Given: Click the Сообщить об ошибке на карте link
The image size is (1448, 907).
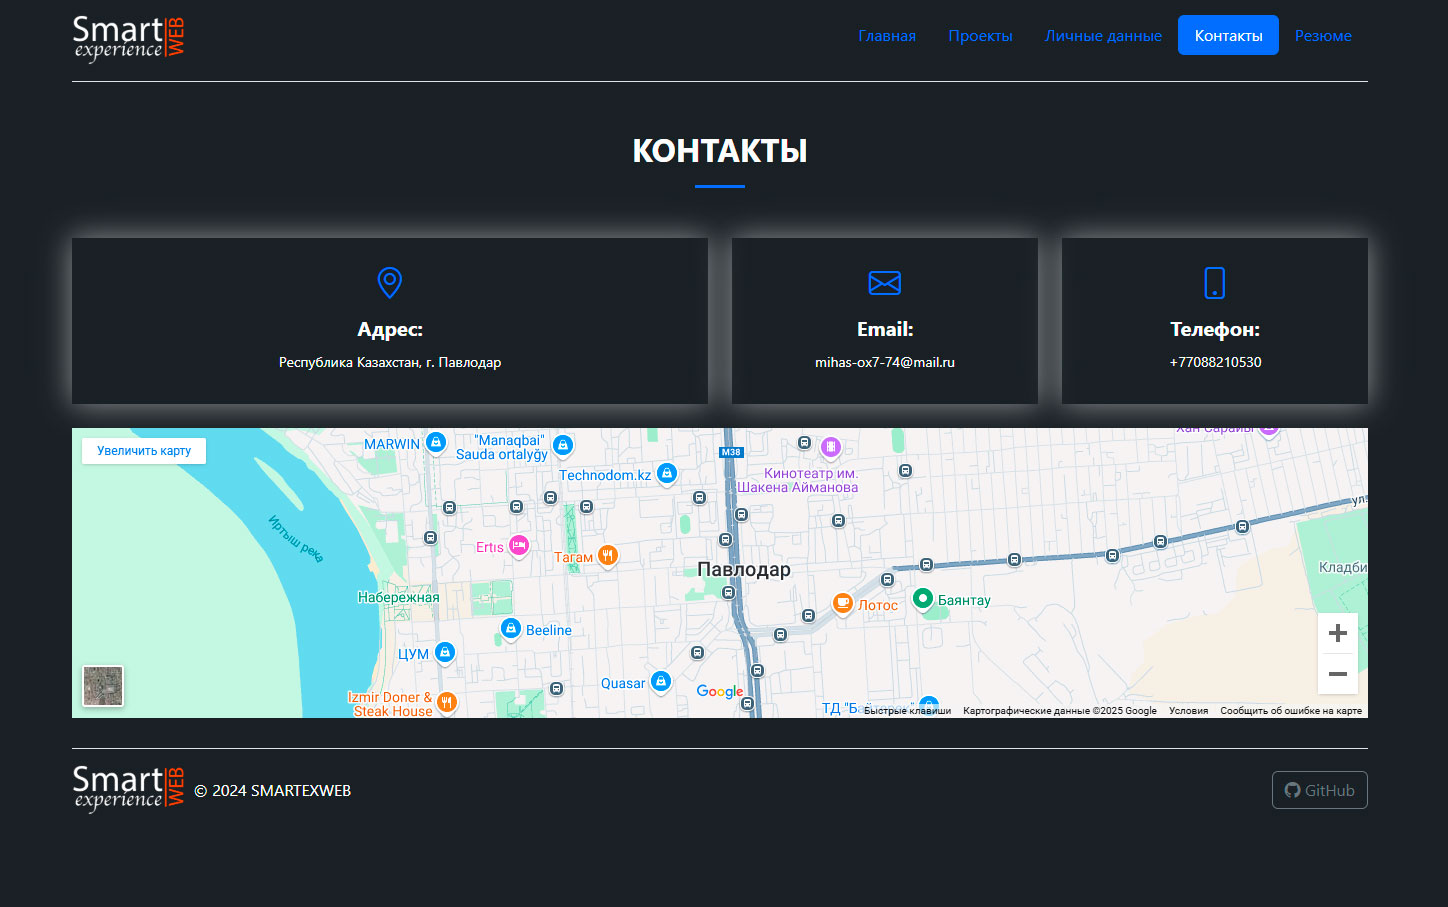Looking at the screenshot, I should pos(1290,711).
